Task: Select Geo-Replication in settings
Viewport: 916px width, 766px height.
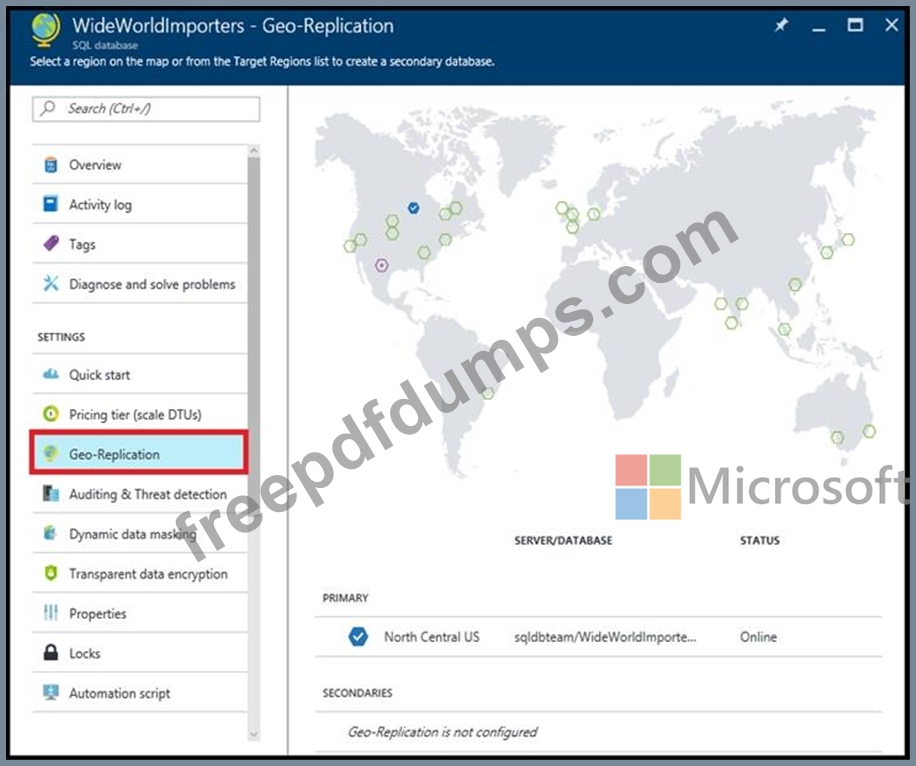Action: [x=139, y=453]
